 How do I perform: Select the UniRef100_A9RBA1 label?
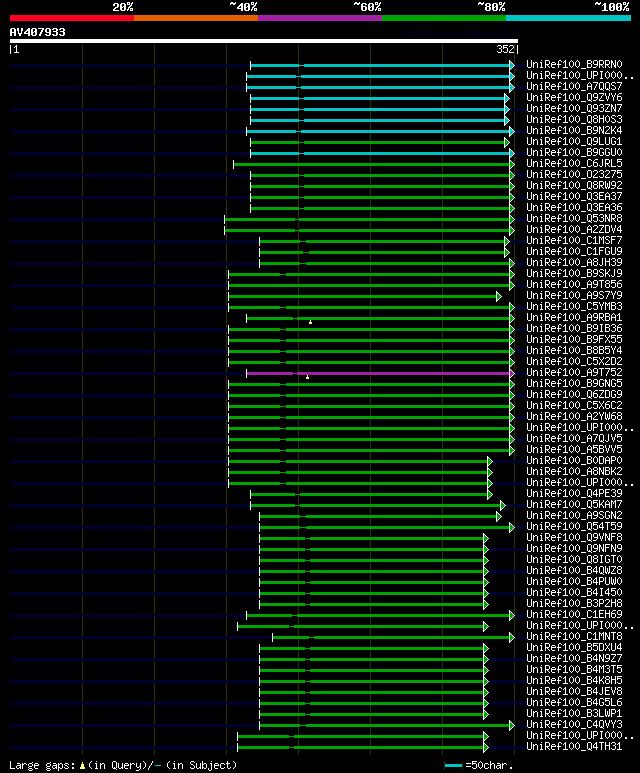click(x=574, y=317)
